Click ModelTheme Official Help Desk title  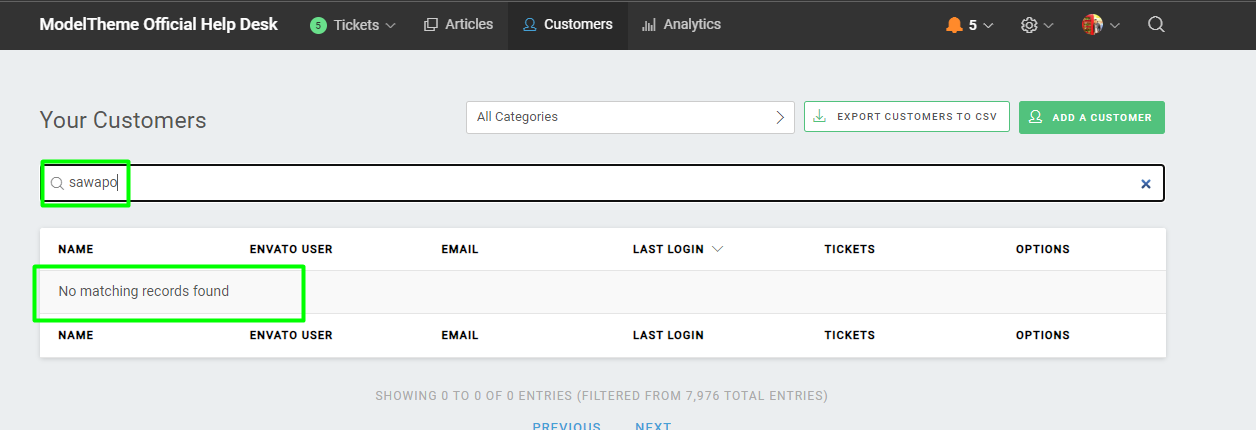(x=159, y=24)
